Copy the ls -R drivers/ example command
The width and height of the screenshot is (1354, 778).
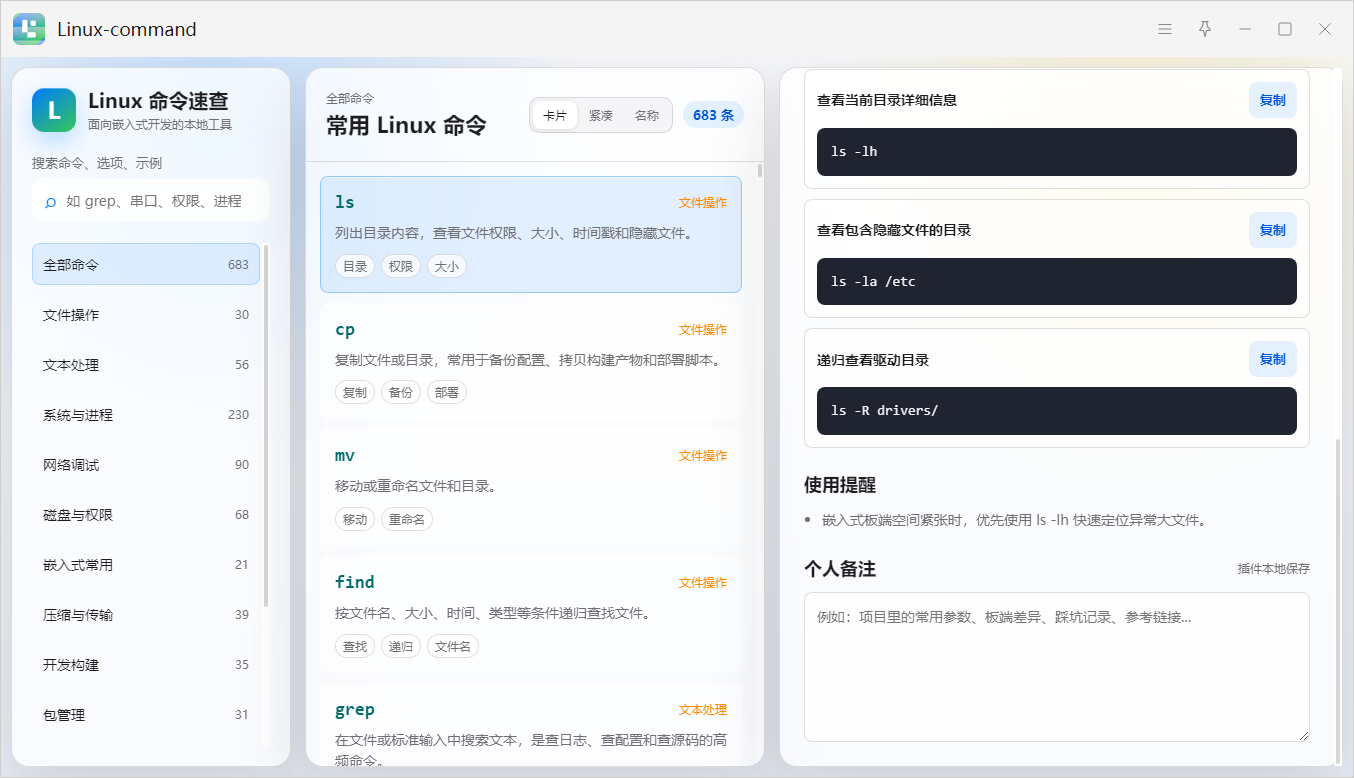point(1273,359)
